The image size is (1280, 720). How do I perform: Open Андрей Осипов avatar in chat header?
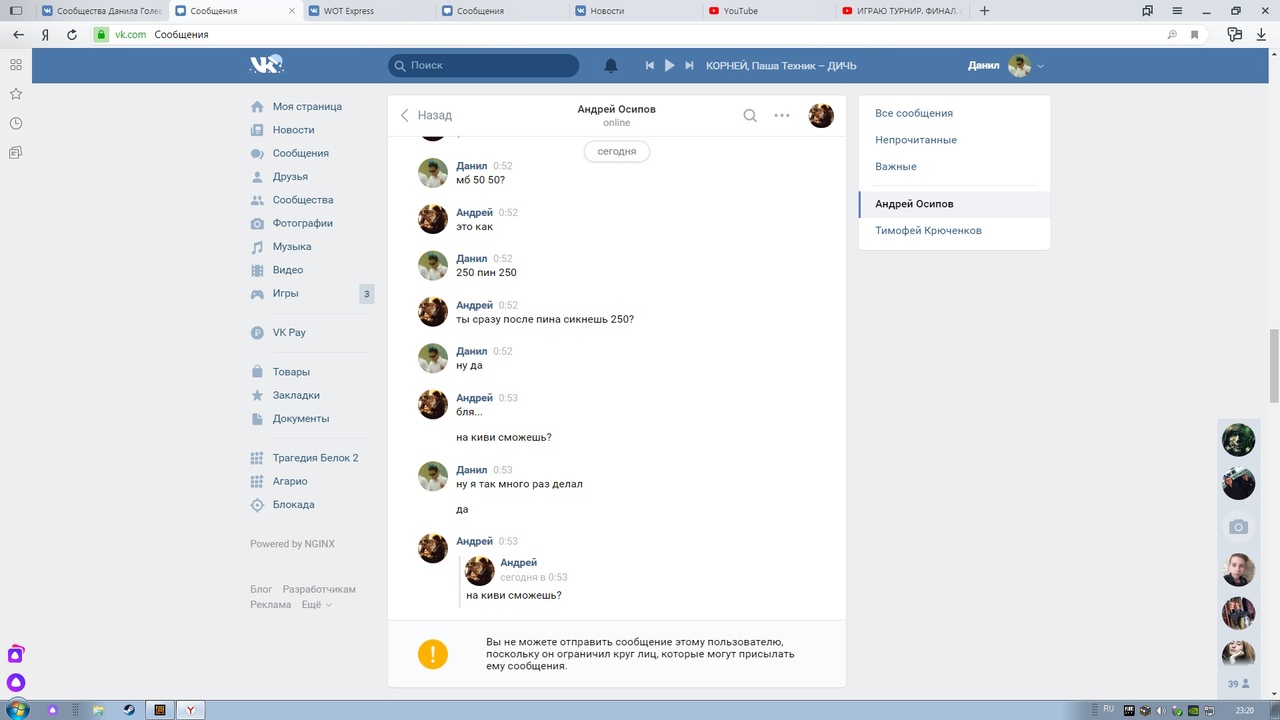click(821, 115)
